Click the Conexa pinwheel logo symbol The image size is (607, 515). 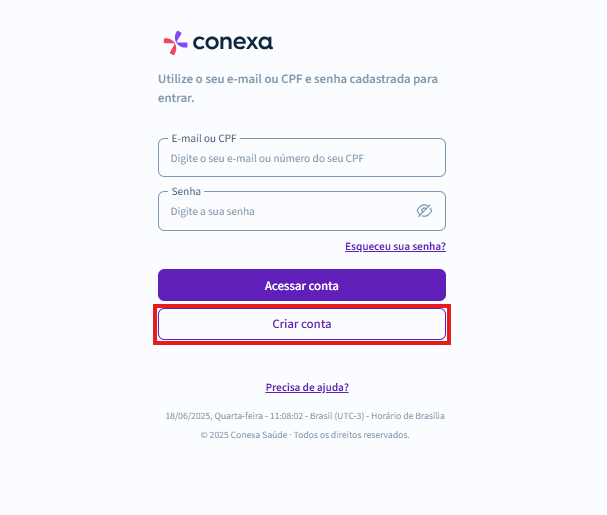click(x=175, y=43)
